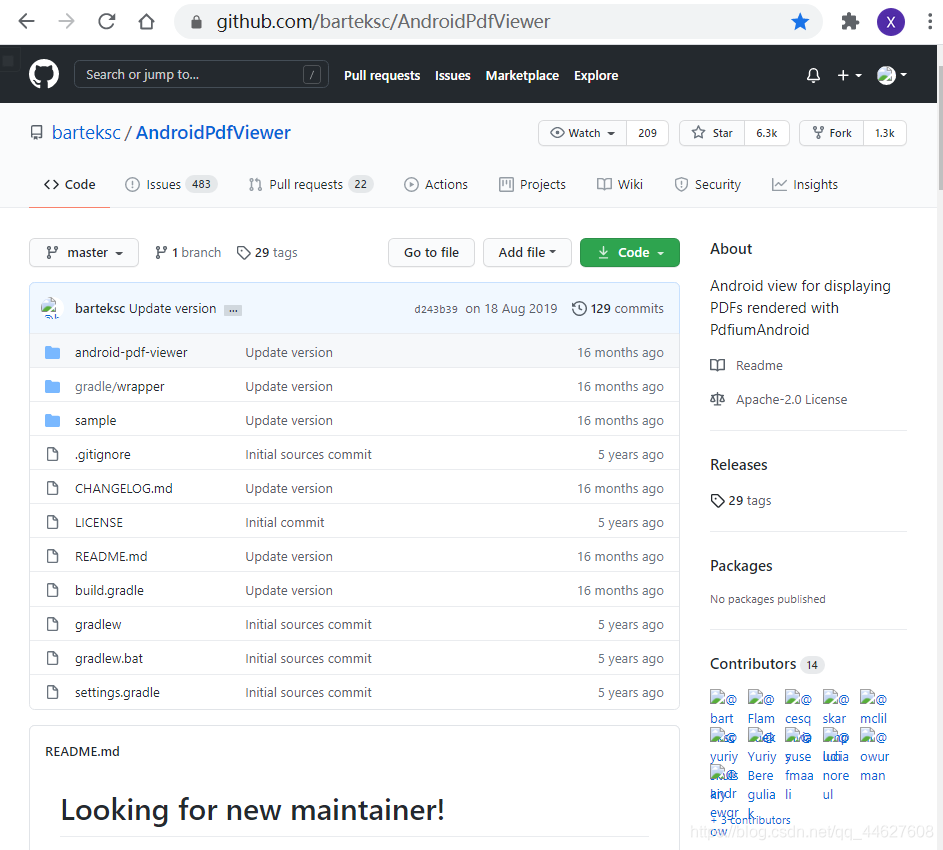943x850 pixels.
Task: Switch to the Projects tab
Action: click(x=532, y=185)
